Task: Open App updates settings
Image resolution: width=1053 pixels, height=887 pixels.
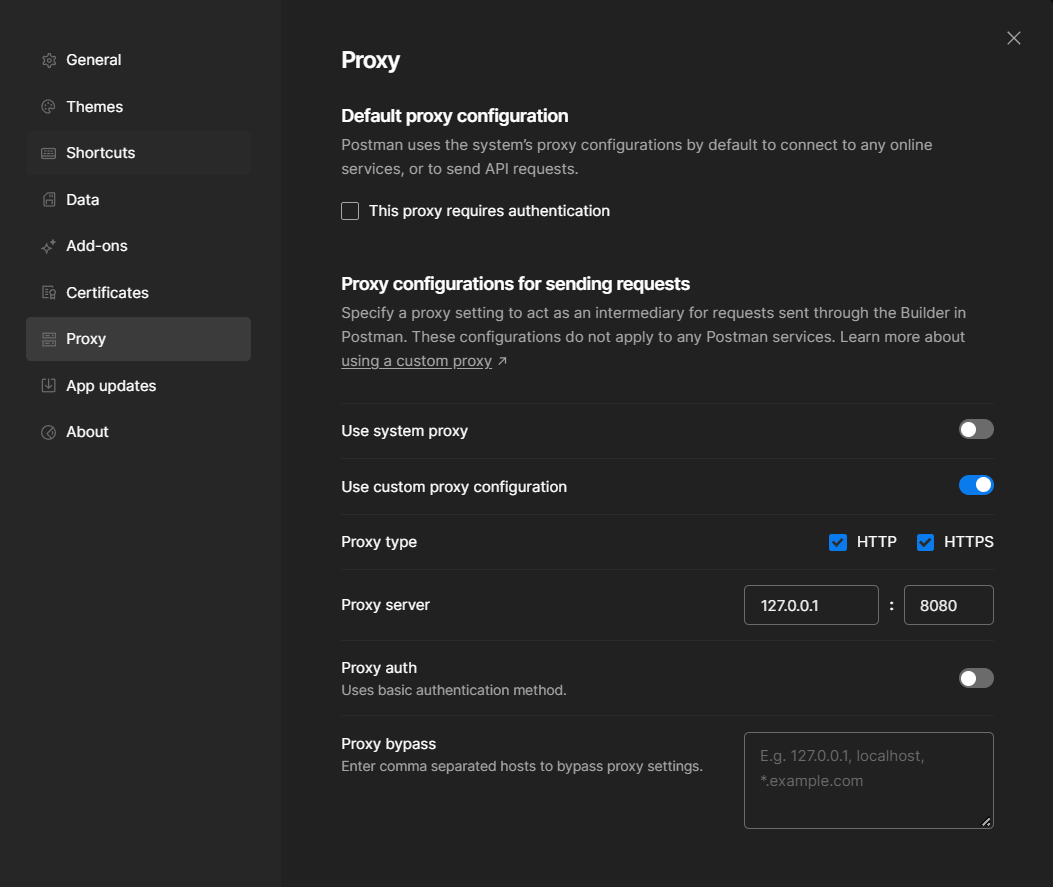Action: 138,385
